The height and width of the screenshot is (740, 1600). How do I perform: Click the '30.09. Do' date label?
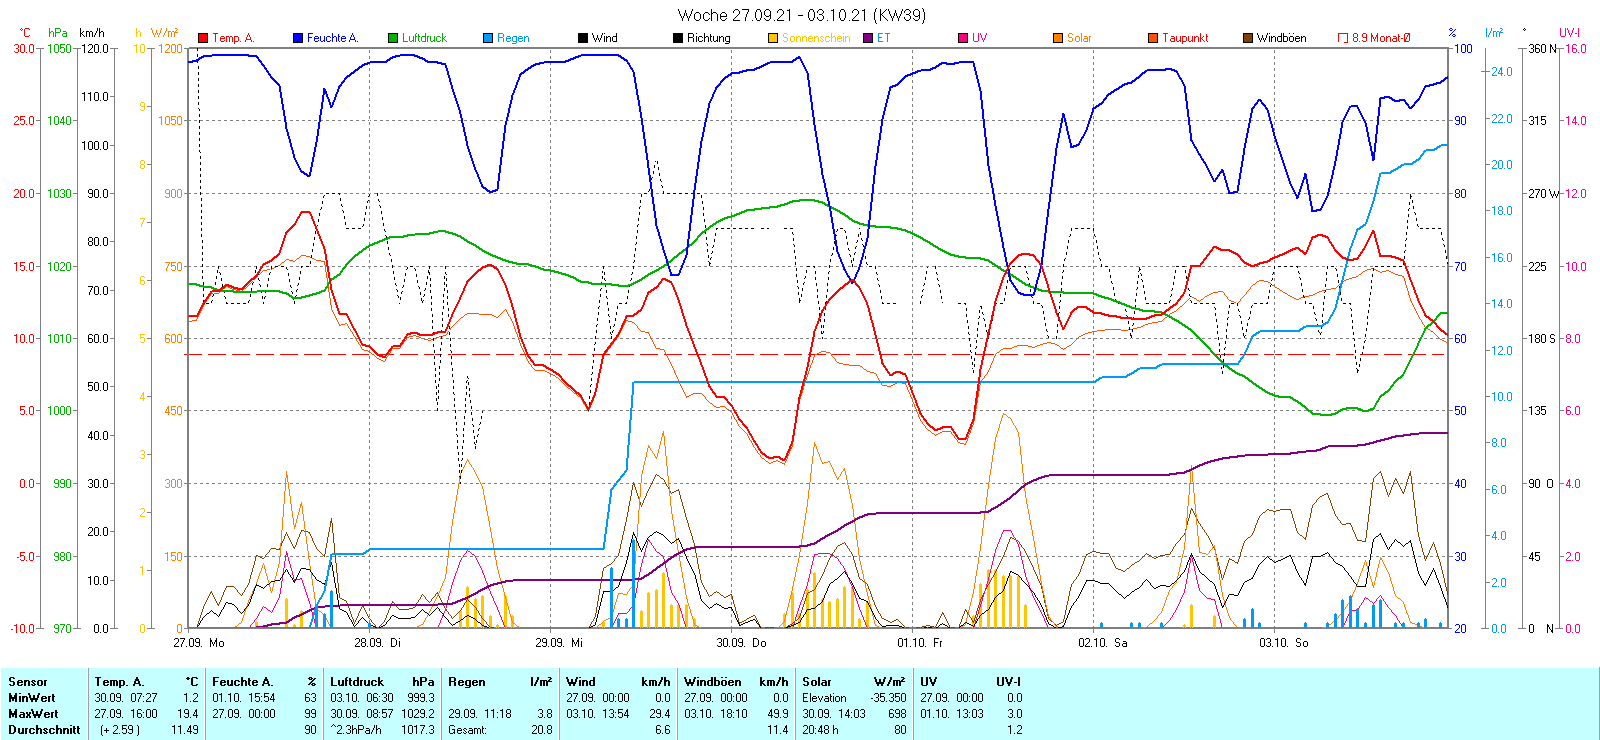pos(741,643)
